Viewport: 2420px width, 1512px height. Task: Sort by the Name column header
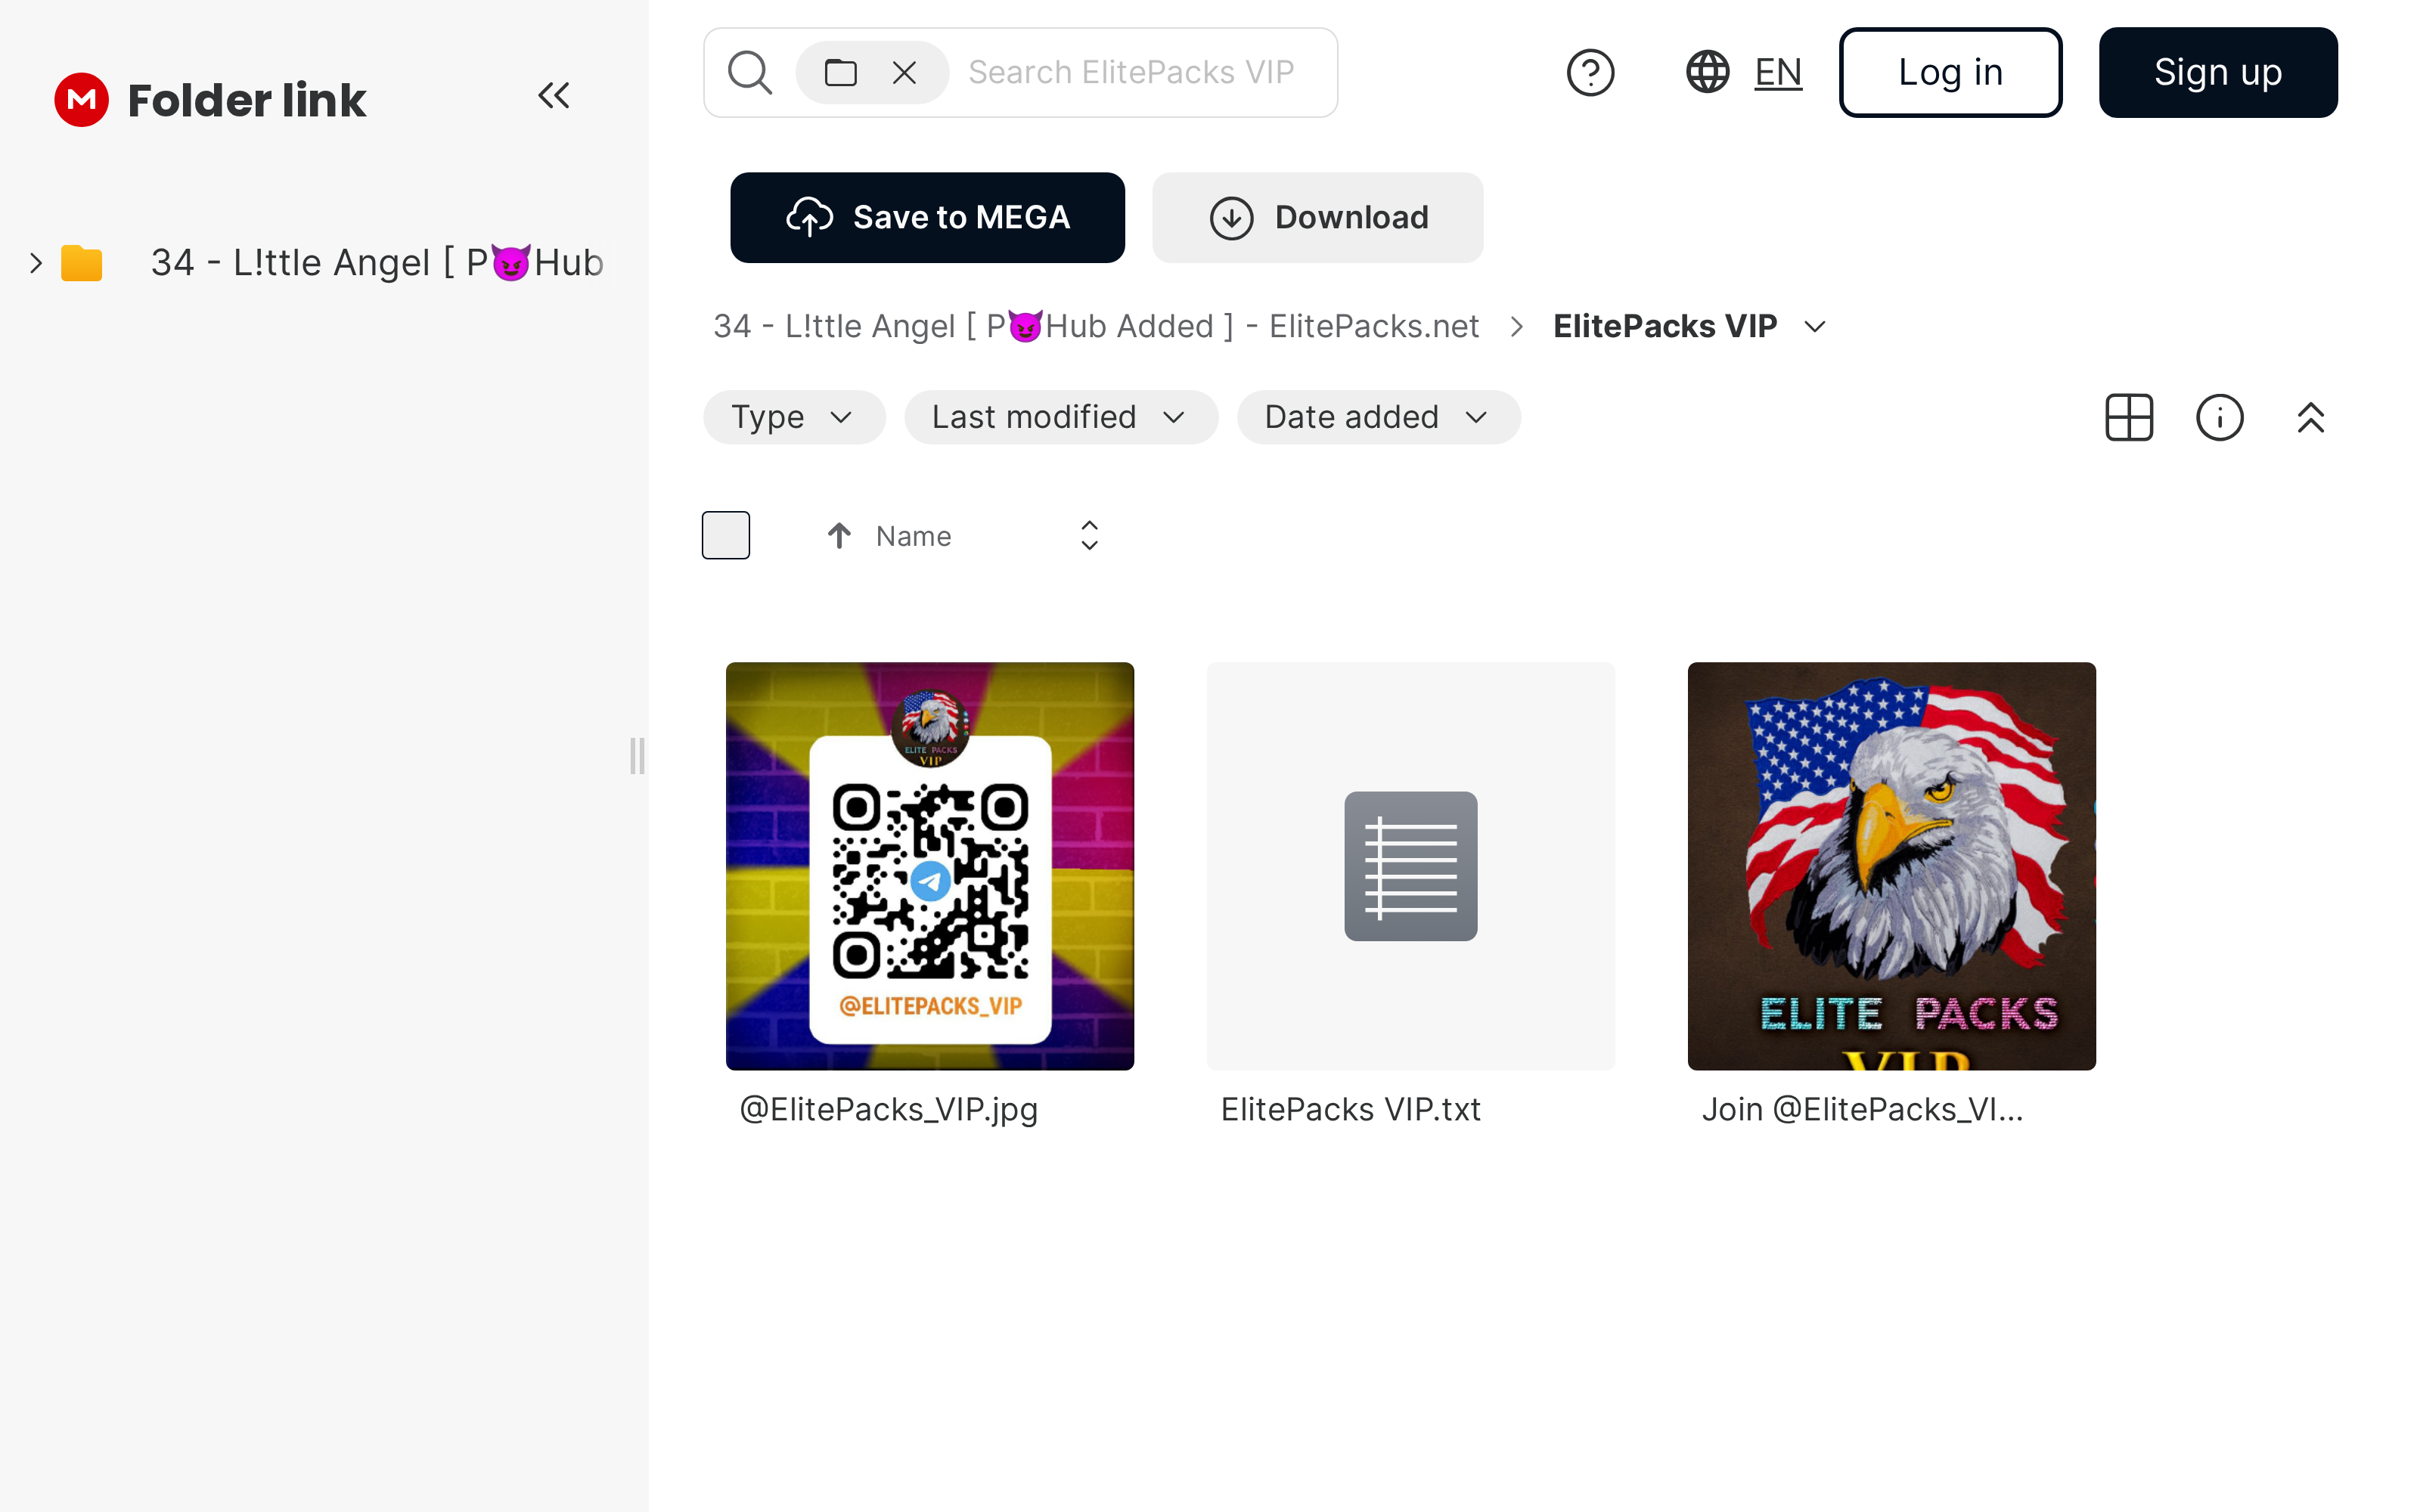[x=912, y=537]
